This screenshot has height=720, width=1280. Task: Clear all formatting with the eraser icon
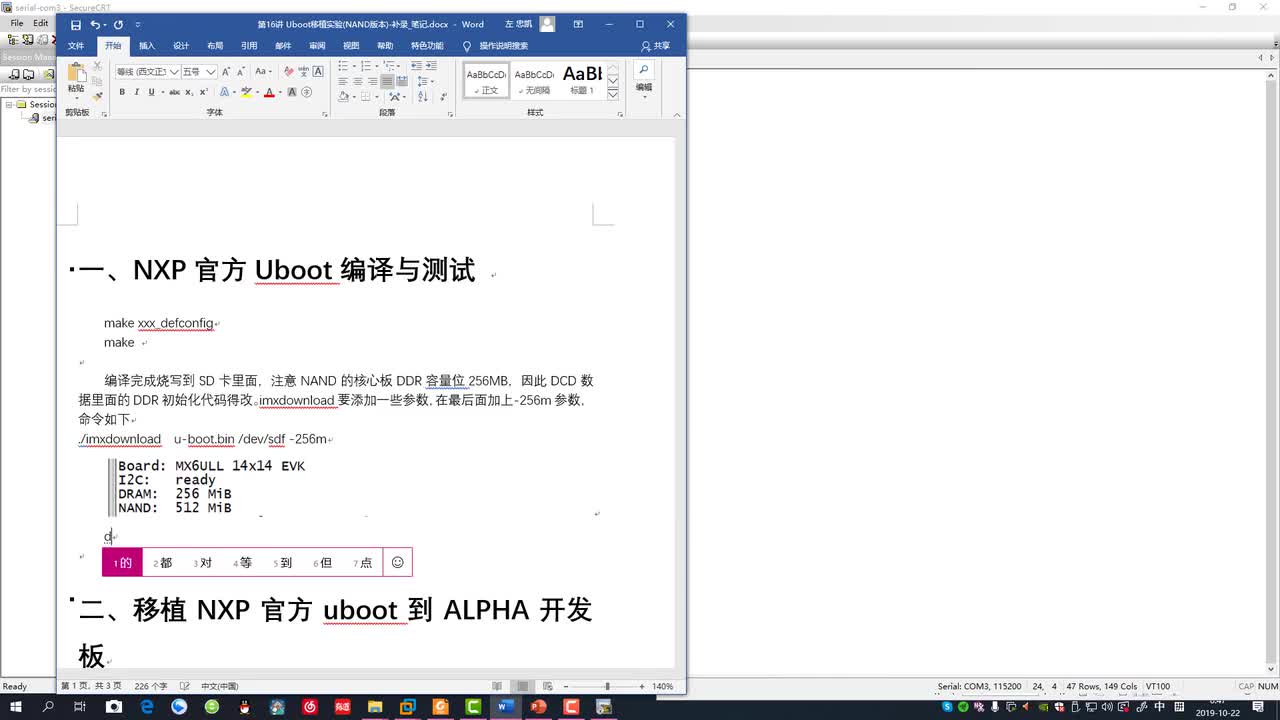point(288,71)
